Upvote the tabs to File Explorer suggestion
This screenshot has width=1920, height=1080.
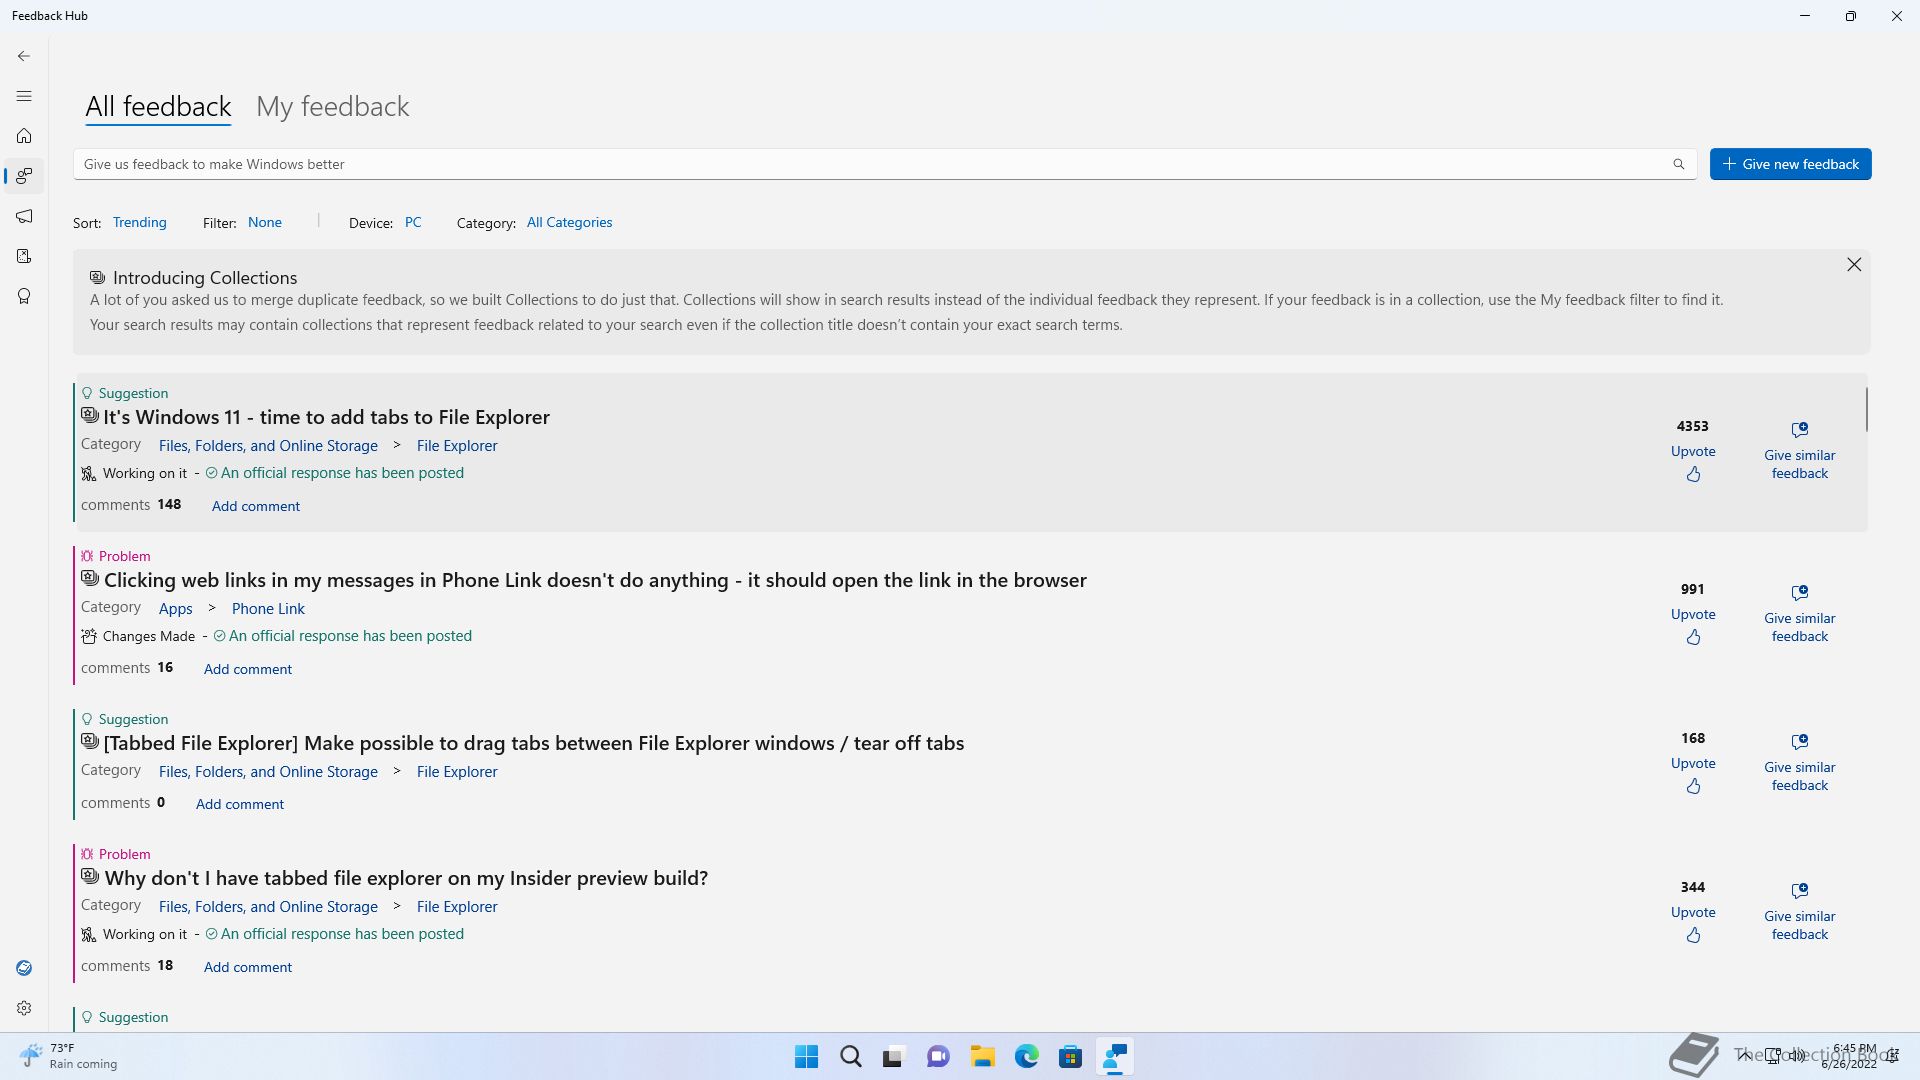(x=1693, y=463)
